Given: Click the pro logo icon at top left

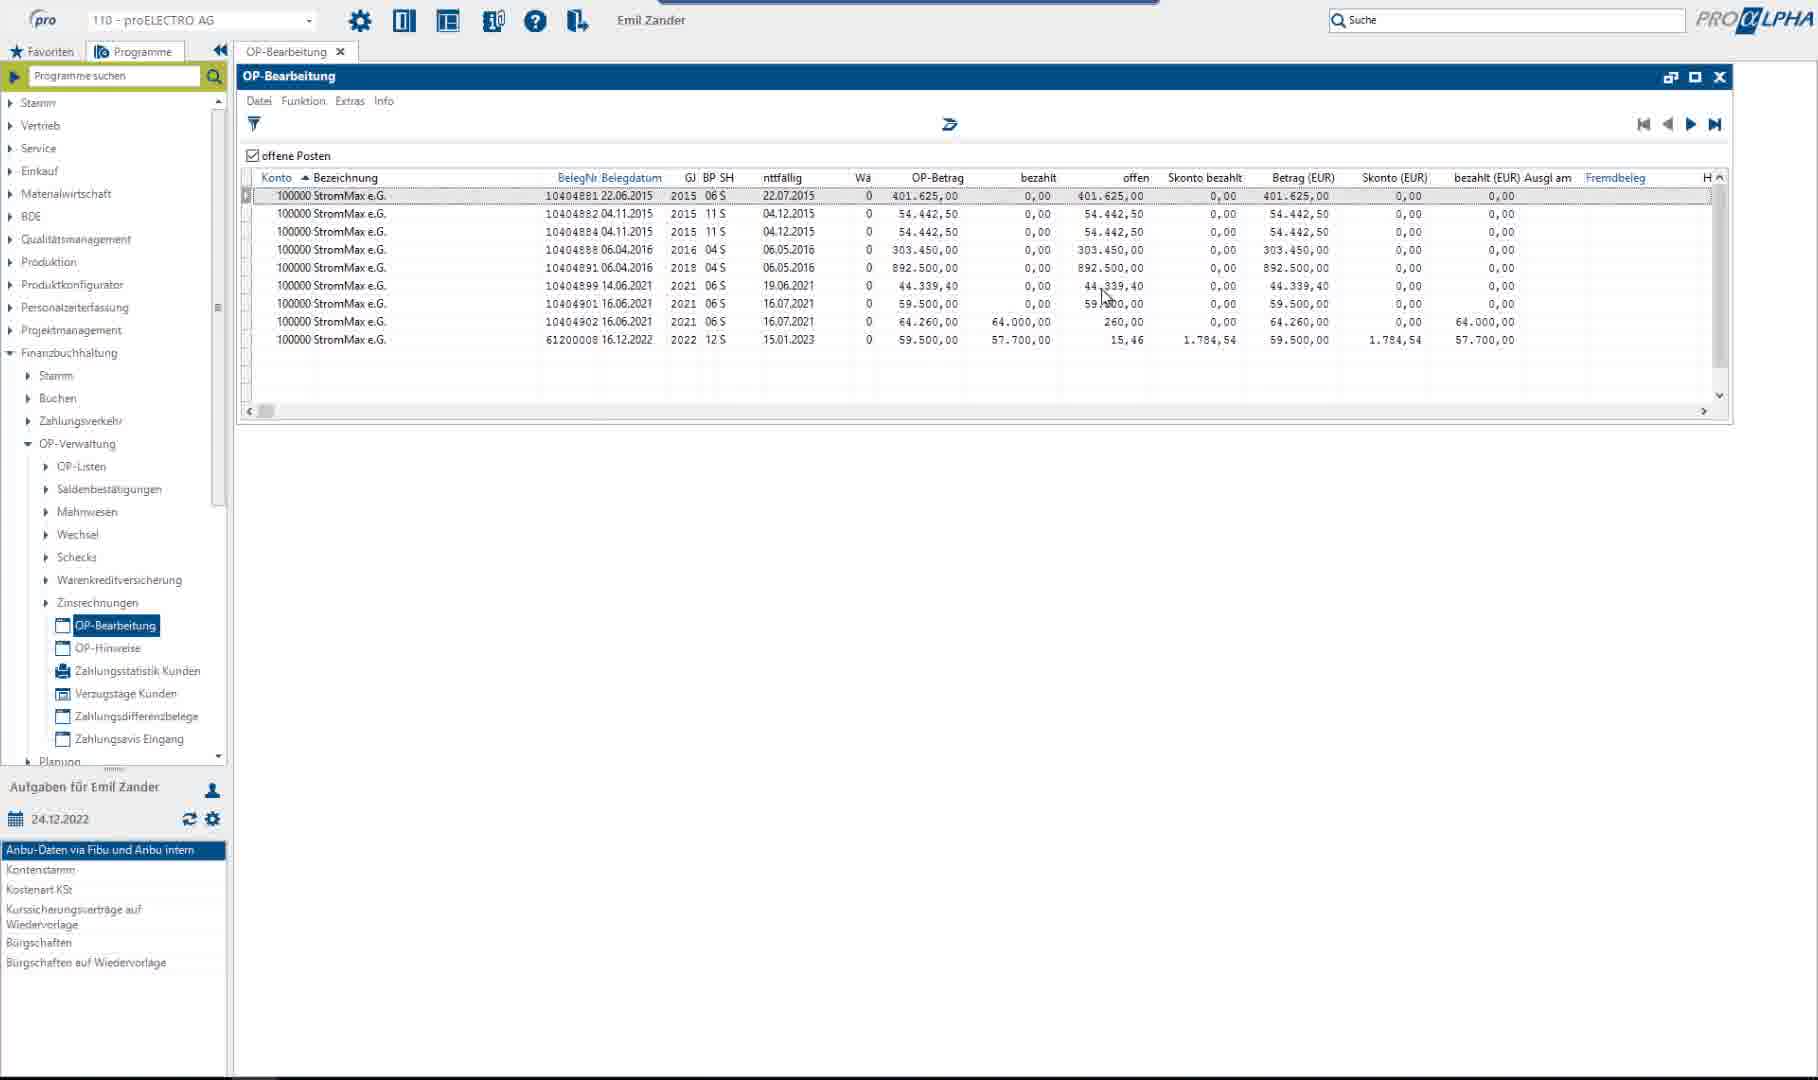Looking at the screenshot, I should pyautogui.click(x=42, y=19).
